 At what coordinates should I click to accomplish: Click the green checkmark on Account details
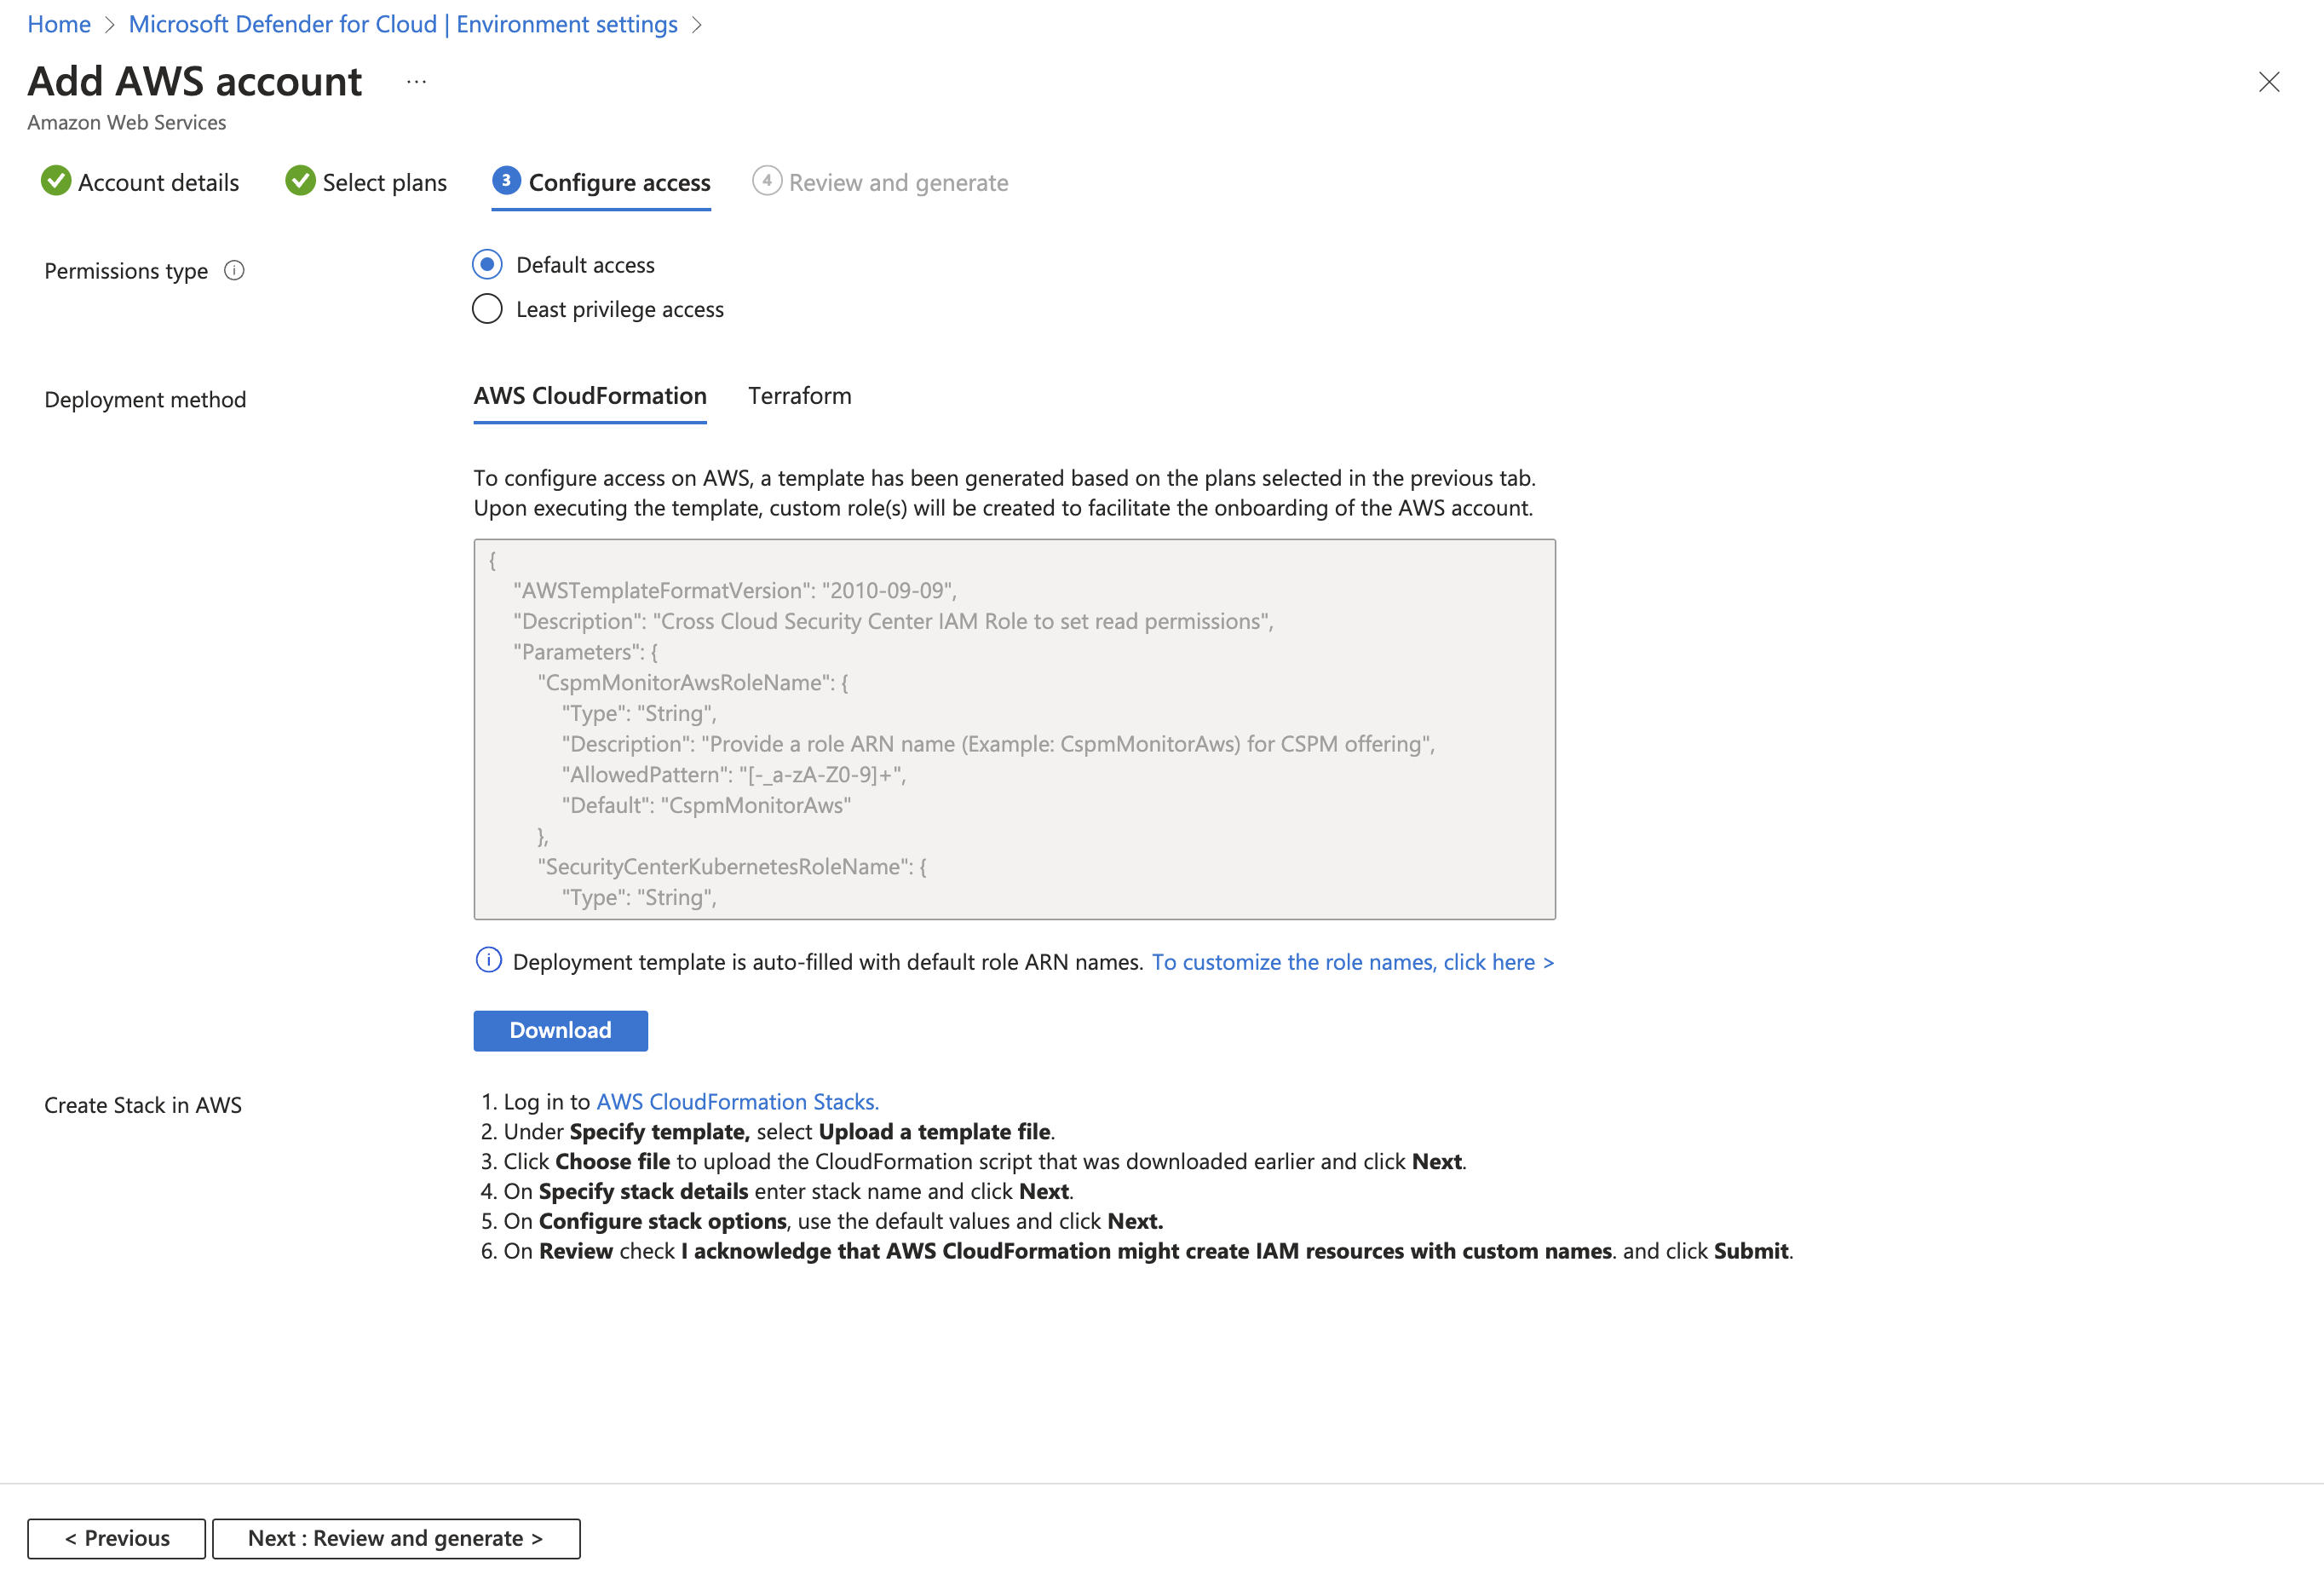55,181
